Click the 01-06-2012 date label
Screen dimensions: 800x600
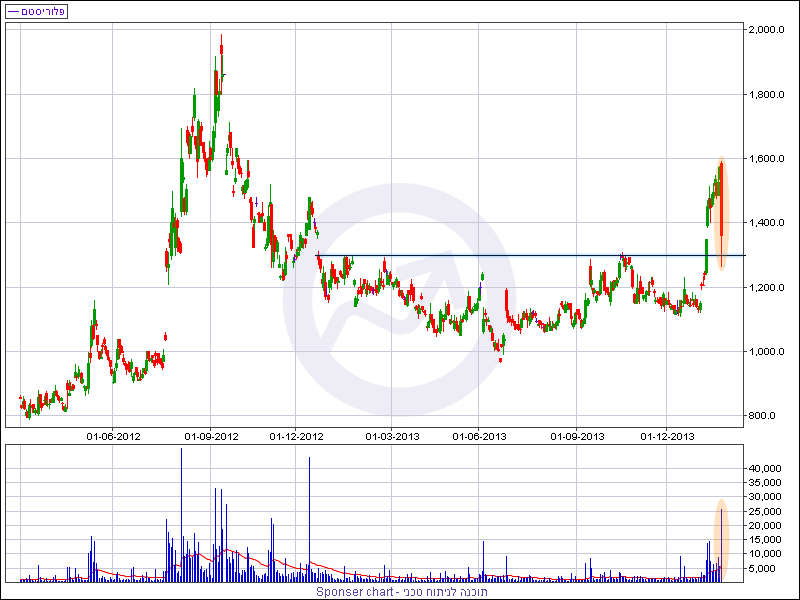tap(113, 437)
